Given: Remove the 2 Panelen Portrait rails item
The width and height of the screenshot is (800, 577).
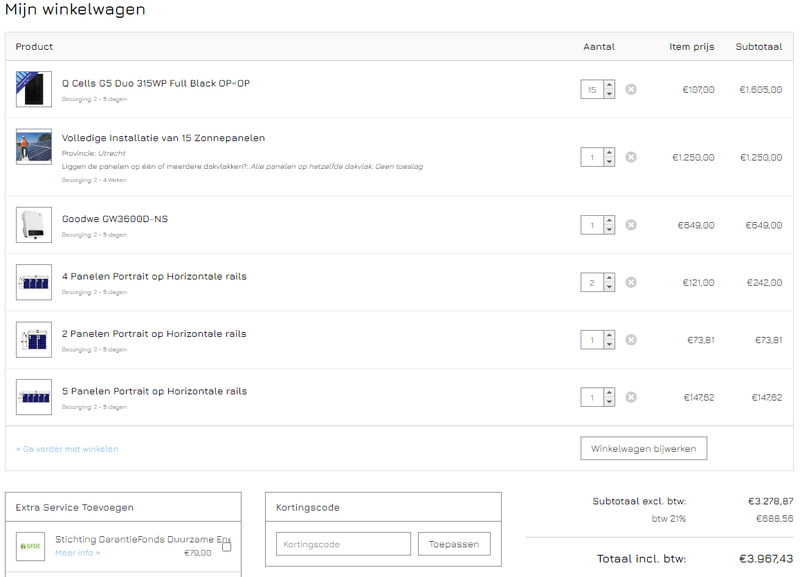Looking at the screenshot, I should coord(630,339).
